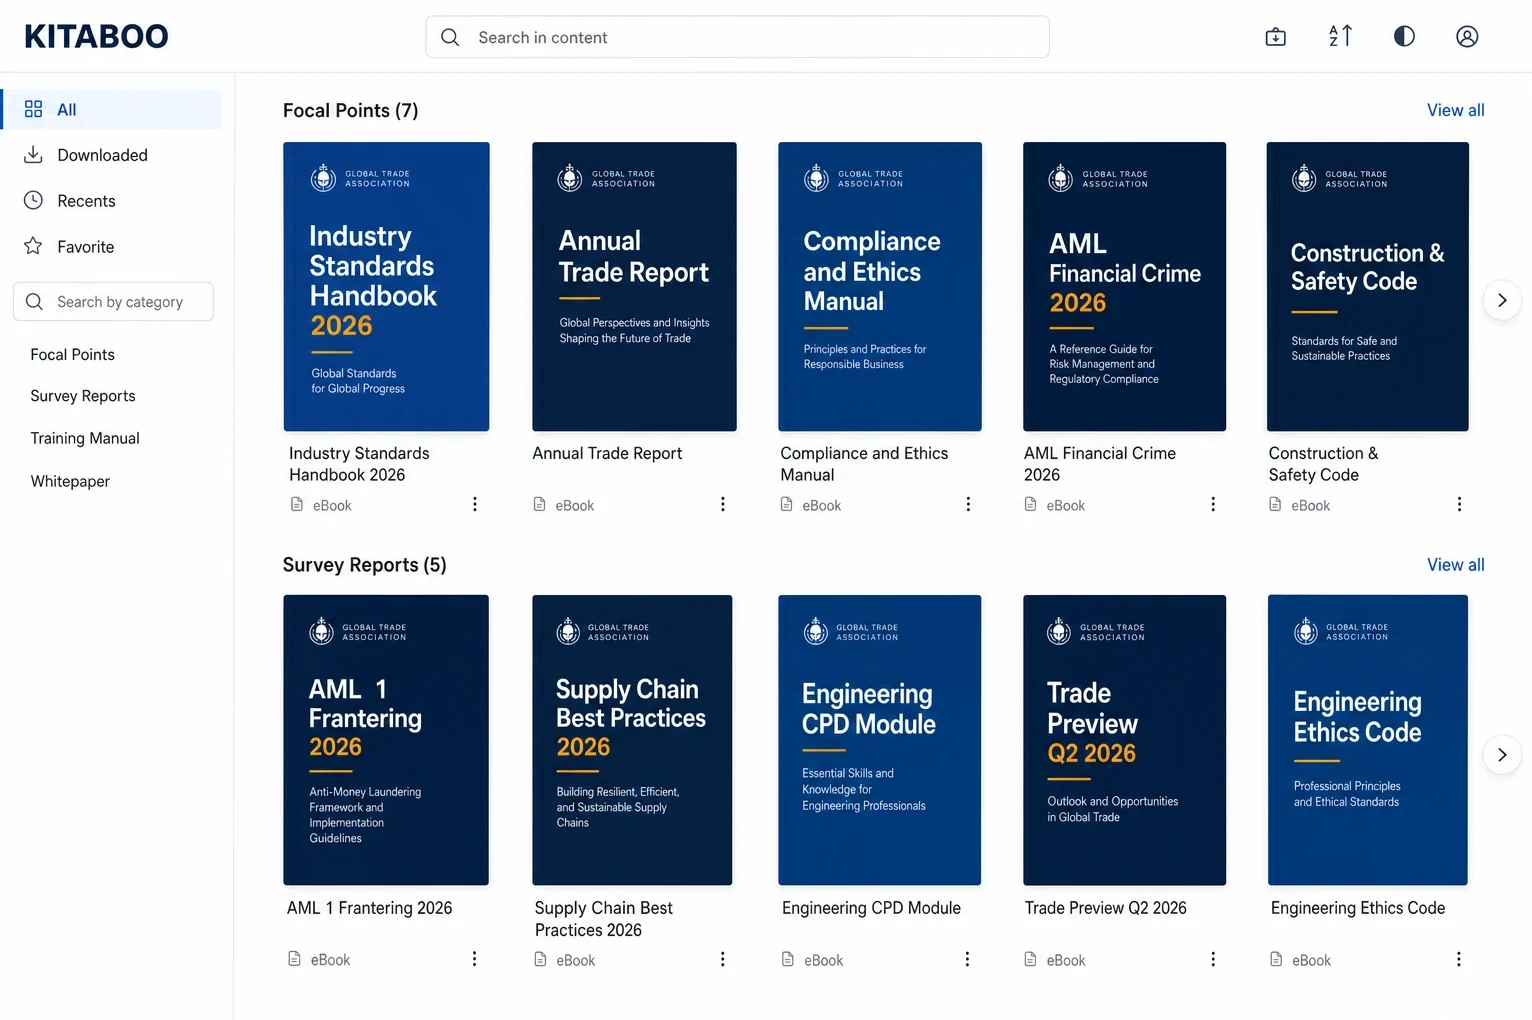This screenshot has width=1532, height=1020.
Task: Open options menu for AML 1 Frantering 2026
Action: point(474,959)
